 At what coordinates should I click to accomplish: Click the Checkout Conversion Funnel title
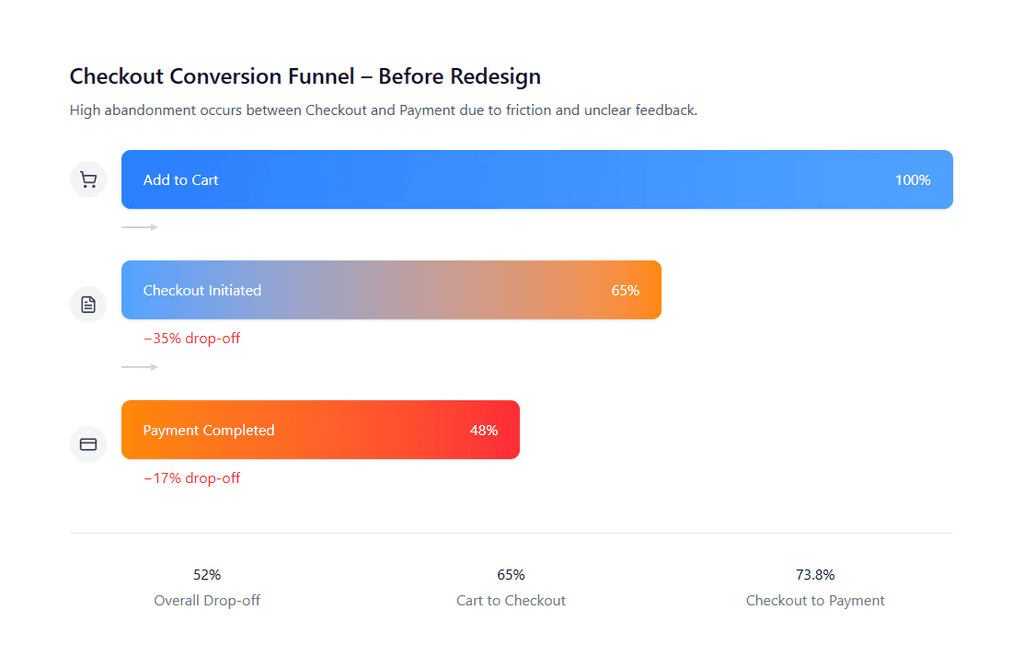[x=305, y=76]
